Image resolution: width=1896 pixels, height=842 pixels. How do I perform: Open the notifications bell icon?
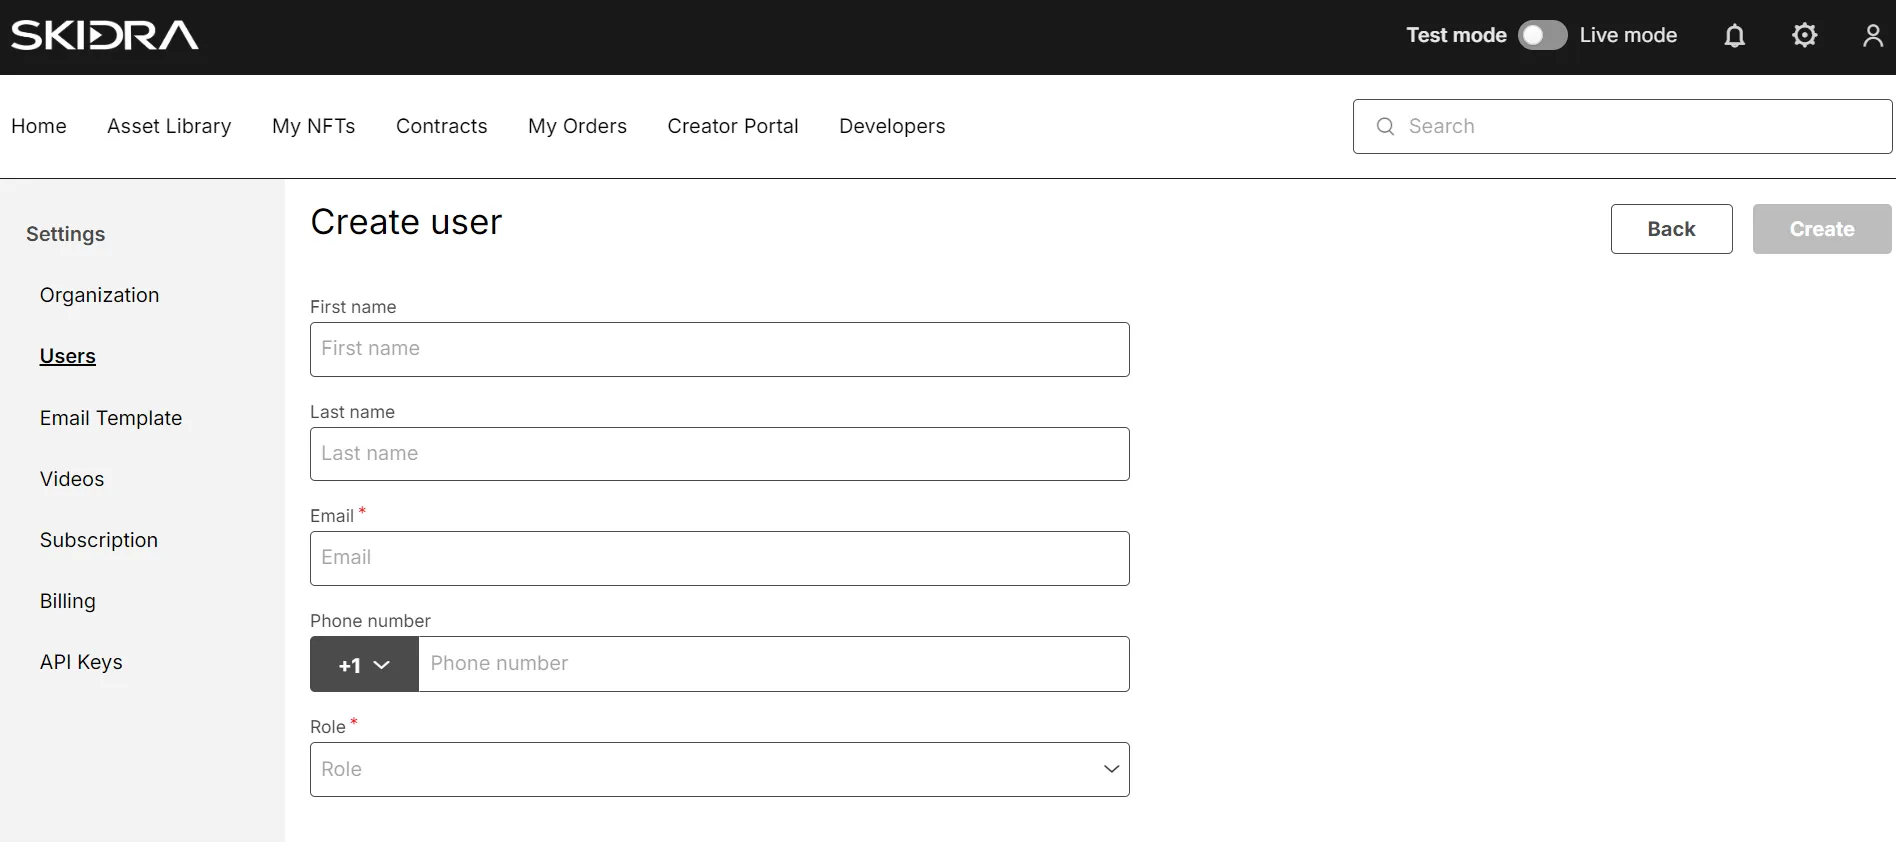(x=1735, y=36)
